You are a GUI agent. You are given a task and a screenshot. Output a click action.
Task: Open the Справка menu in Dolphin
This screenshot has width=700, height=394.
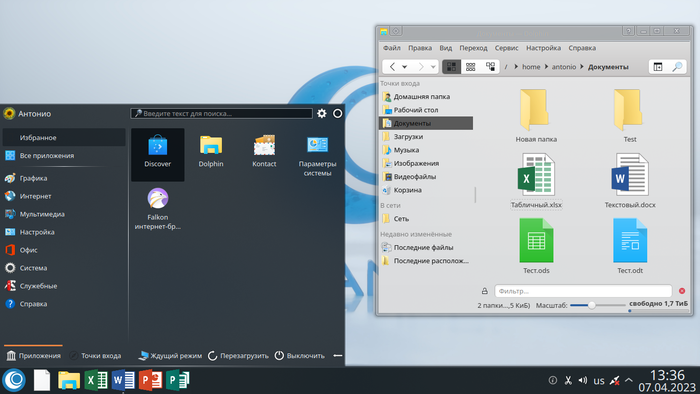pyautogui.click(x=582, y=48)
